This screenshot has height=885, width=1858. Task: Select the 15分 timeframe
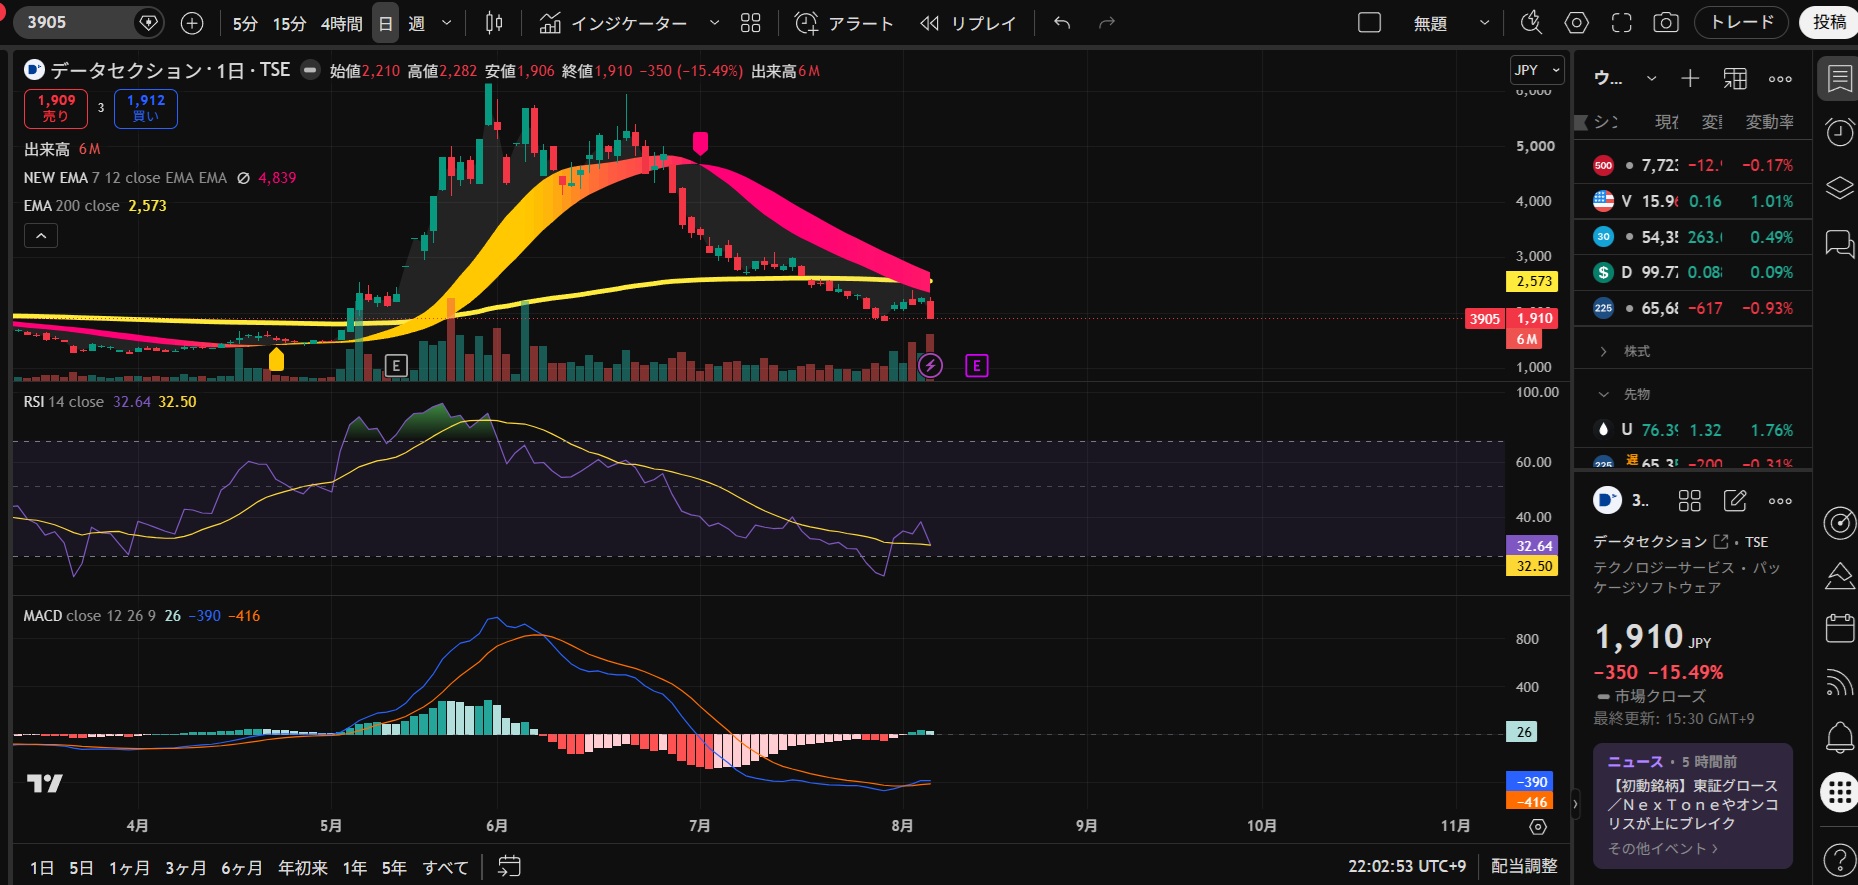click(x=289, y=23)
